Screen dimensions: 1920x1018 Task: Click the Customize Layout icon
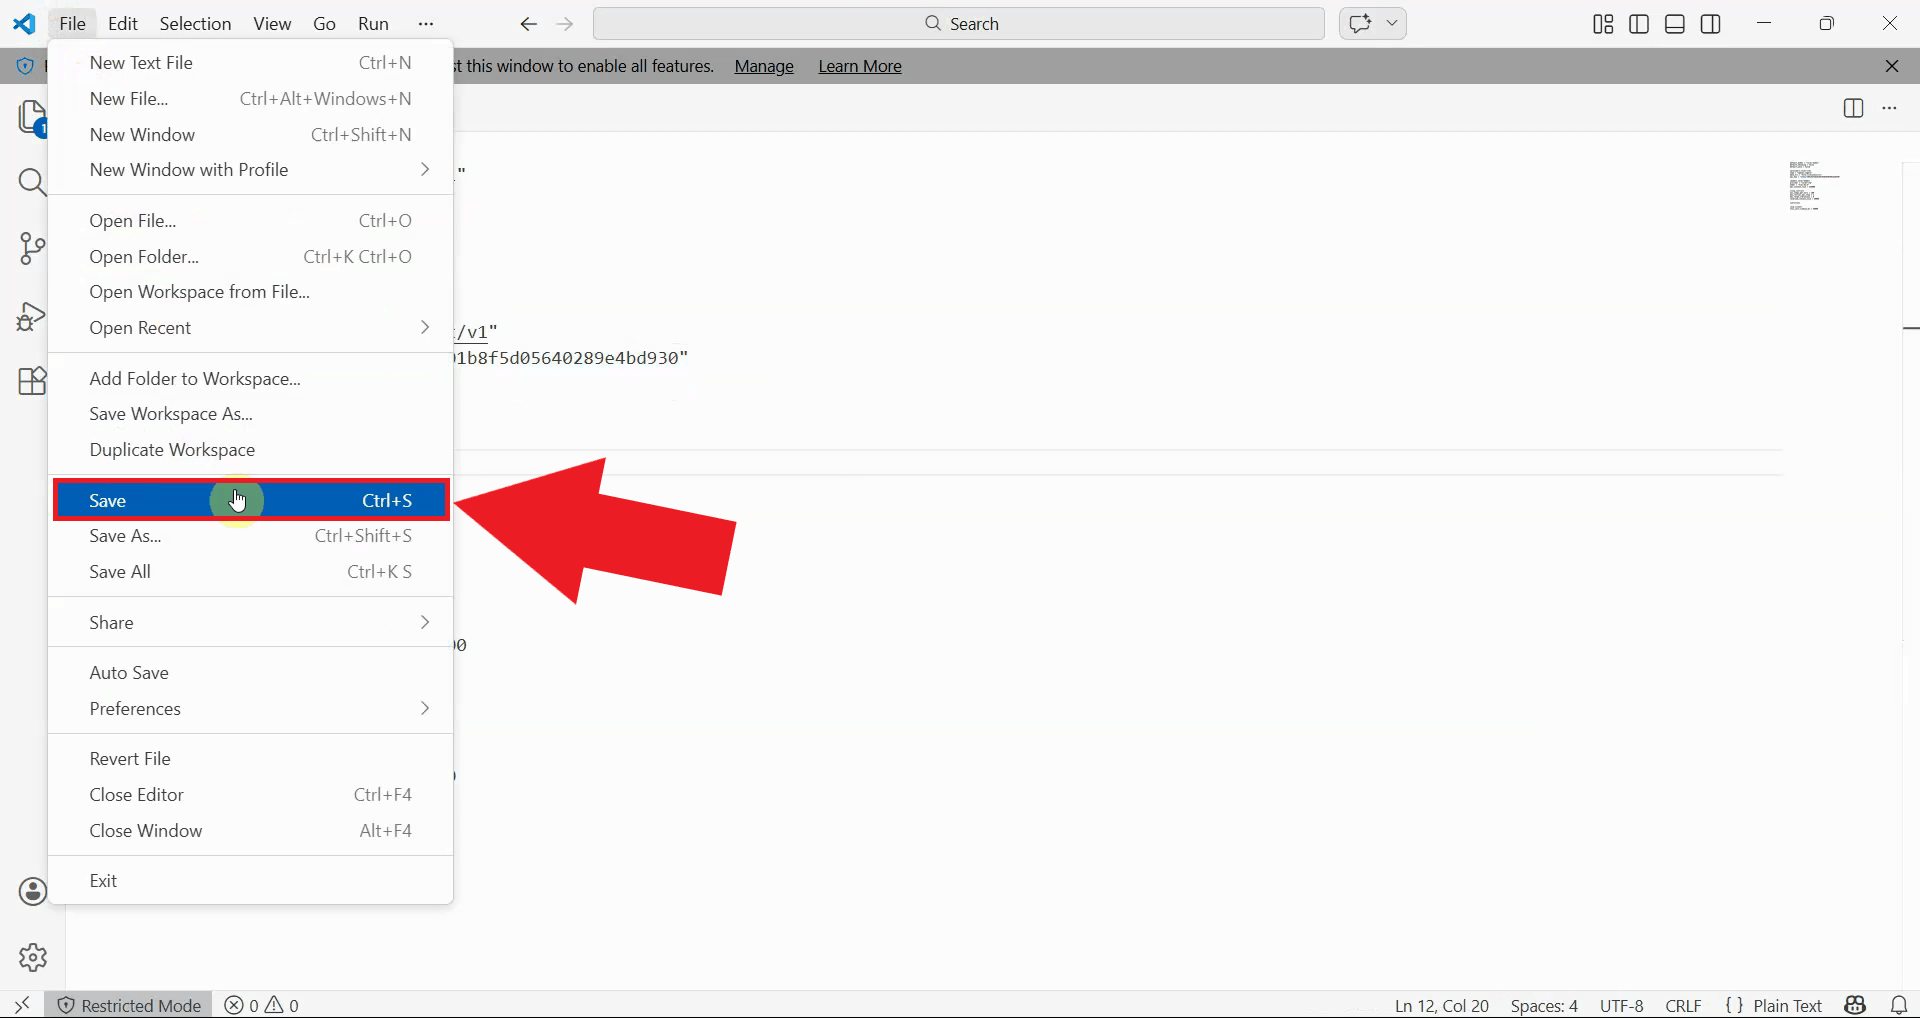click(1601, 23)
